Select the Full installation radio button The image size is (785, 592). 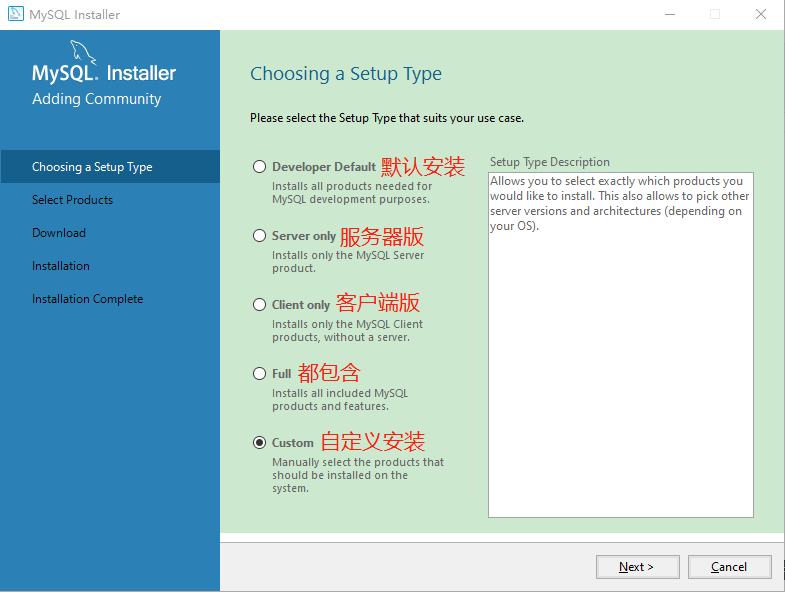point(259,374)
